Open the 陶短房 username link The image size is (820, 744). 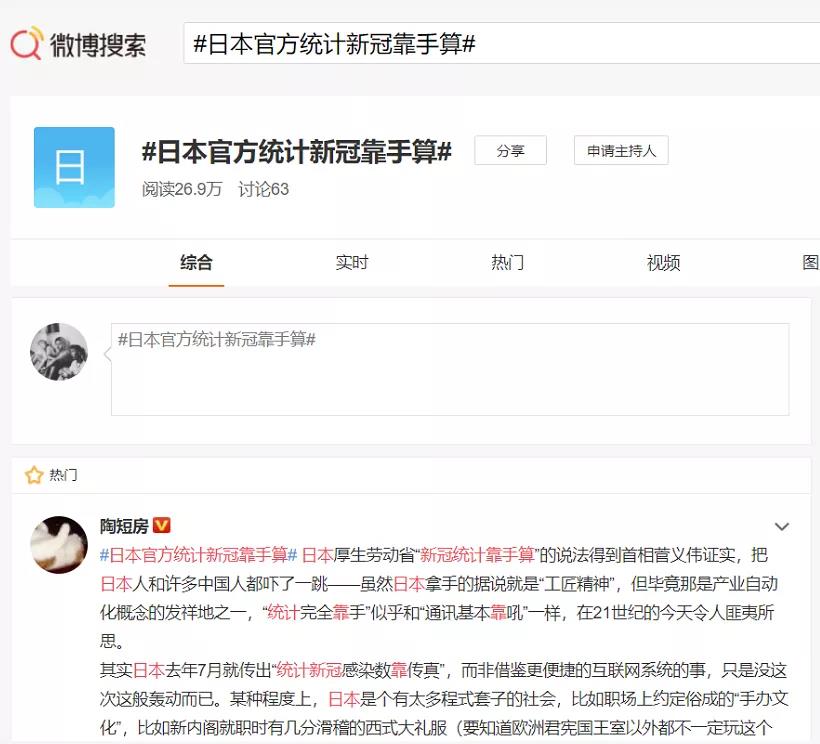coord(124,525)
